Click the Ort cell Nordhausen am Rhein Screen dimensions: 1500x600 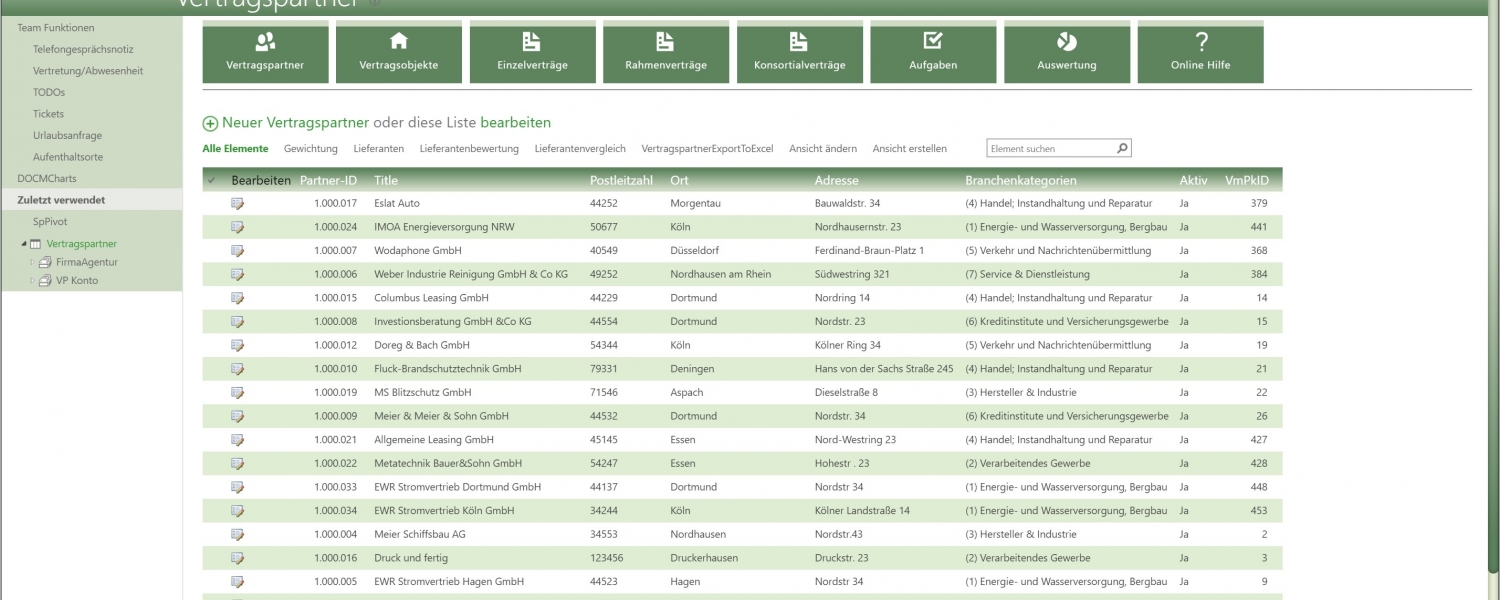(721, 274)
